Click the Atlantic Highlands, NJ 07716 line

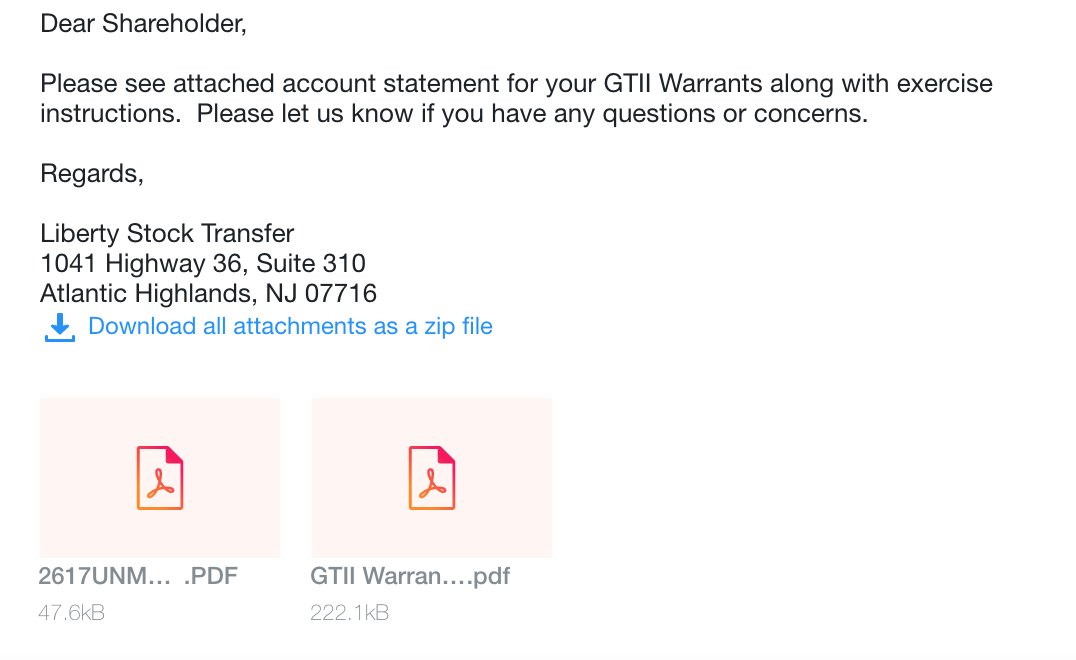coord(209,294)
